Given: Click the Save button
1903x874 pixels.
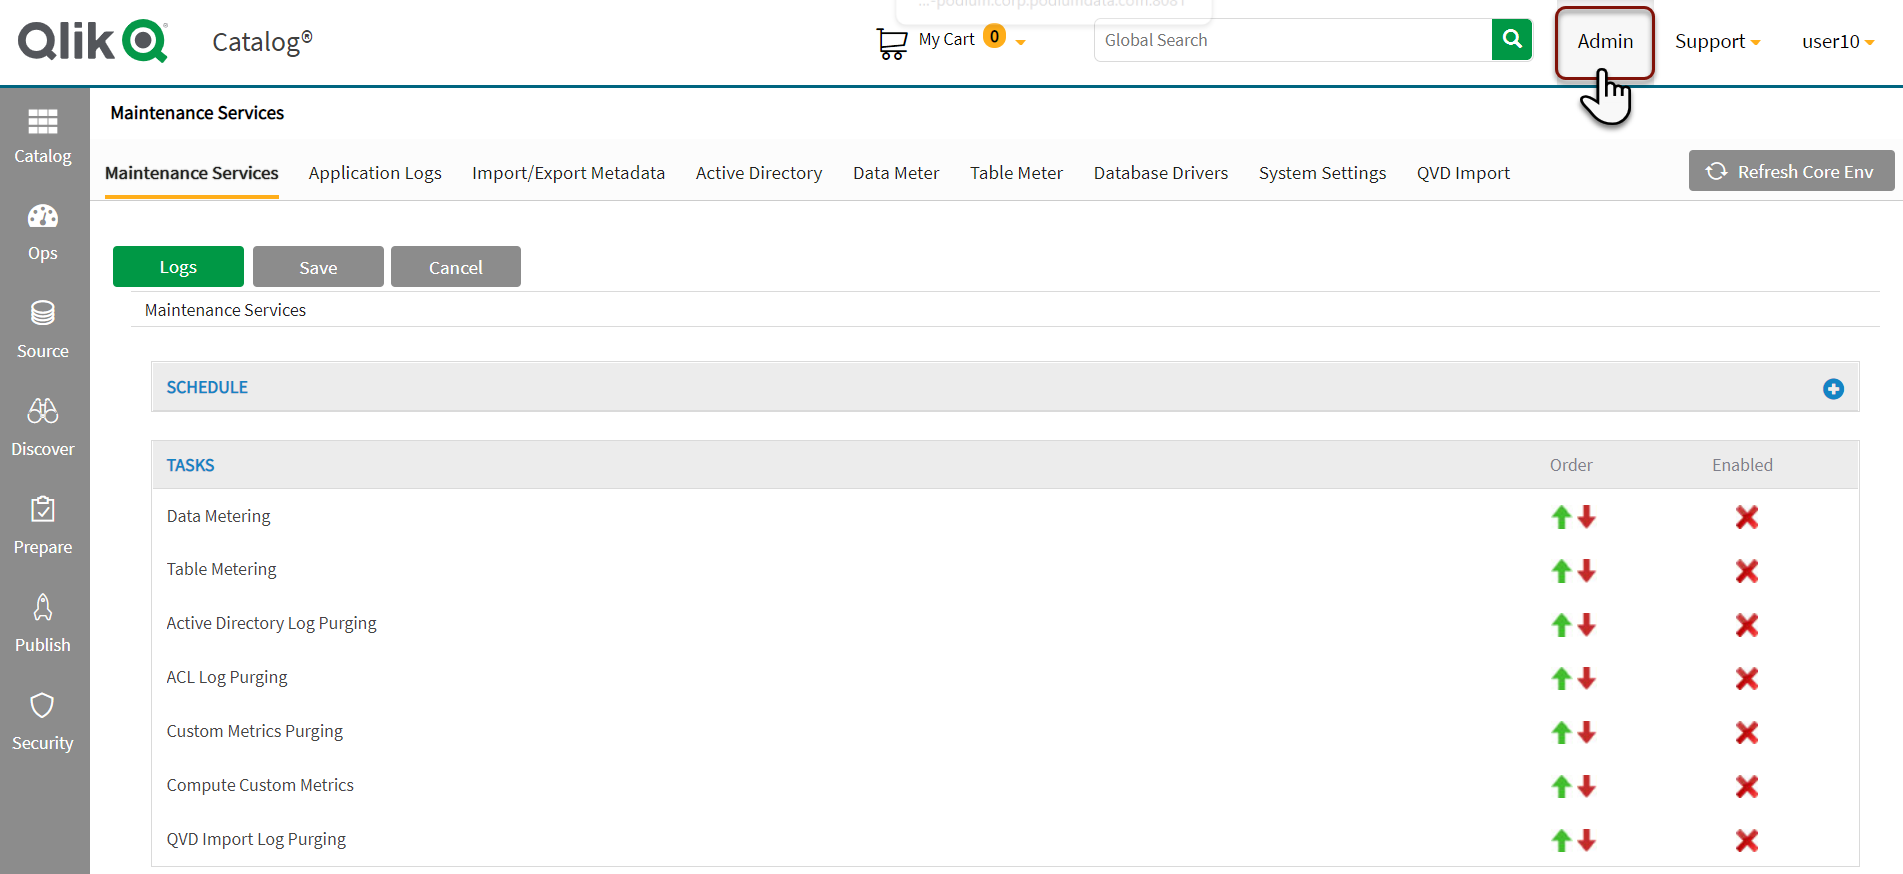Looking at the screenshot, I should 318,267.
